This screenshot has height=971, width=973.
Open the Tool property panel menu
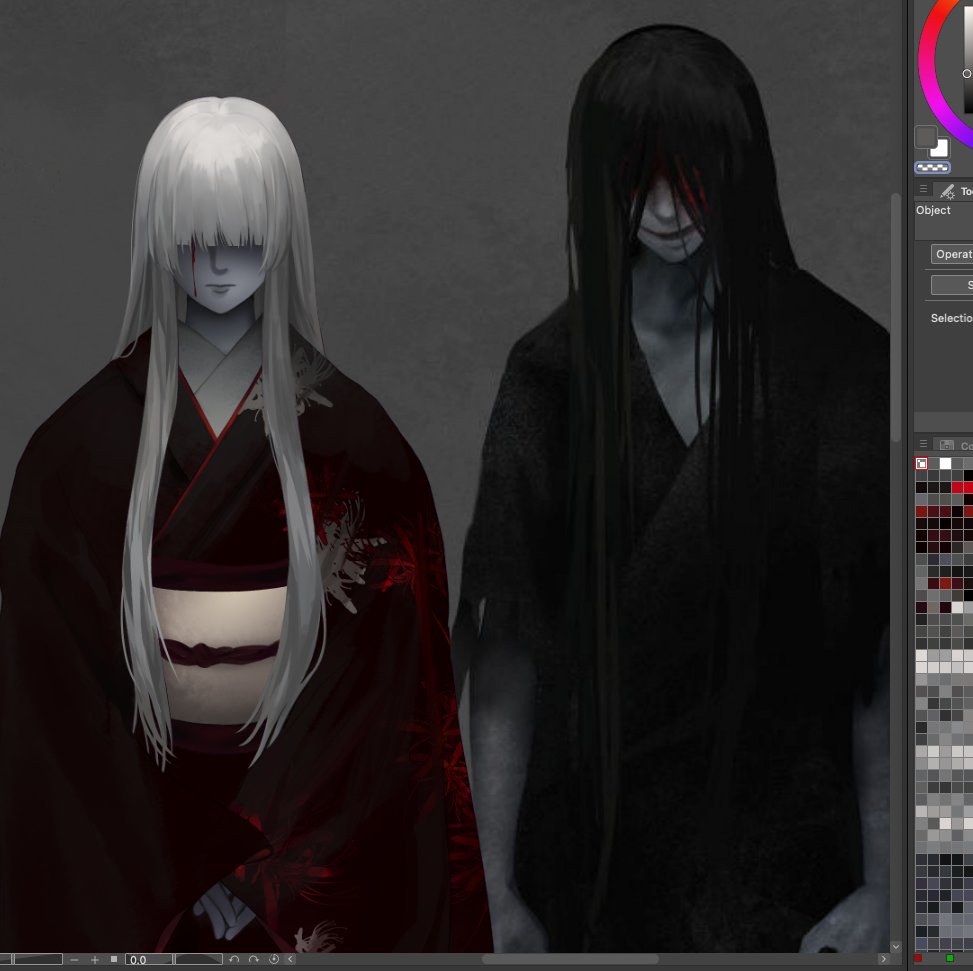923,189
